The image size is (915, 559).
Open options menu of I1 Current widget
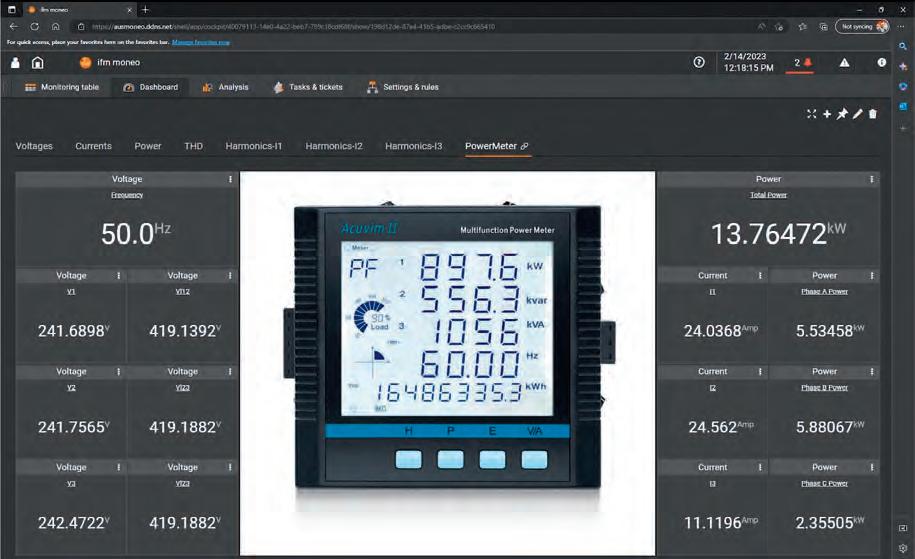[760, 275]
